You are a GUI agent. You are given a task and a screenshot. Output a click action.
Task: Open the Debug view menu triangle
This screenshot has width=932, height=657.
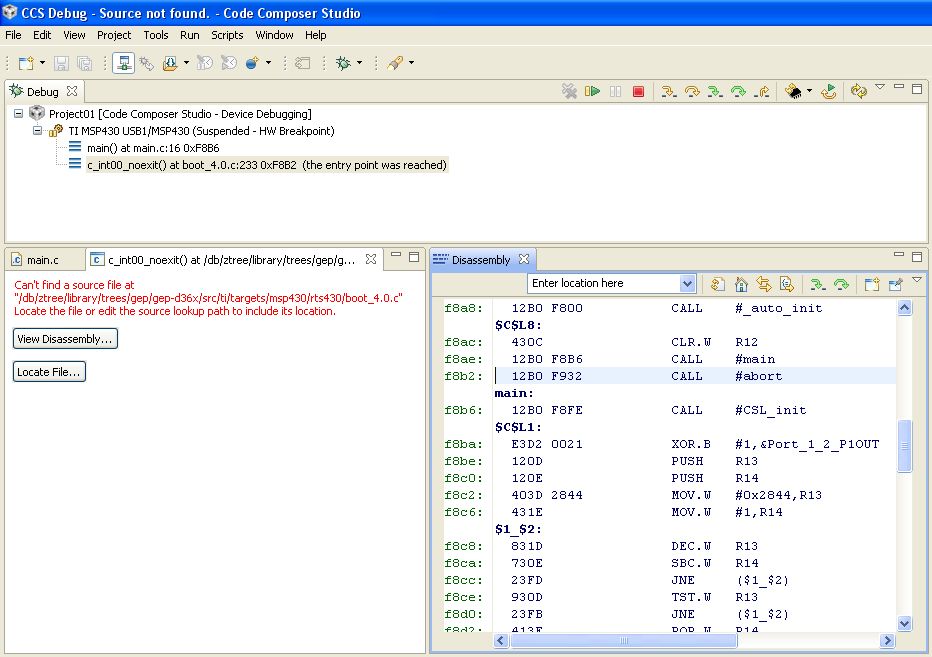(x=880, y=87)
